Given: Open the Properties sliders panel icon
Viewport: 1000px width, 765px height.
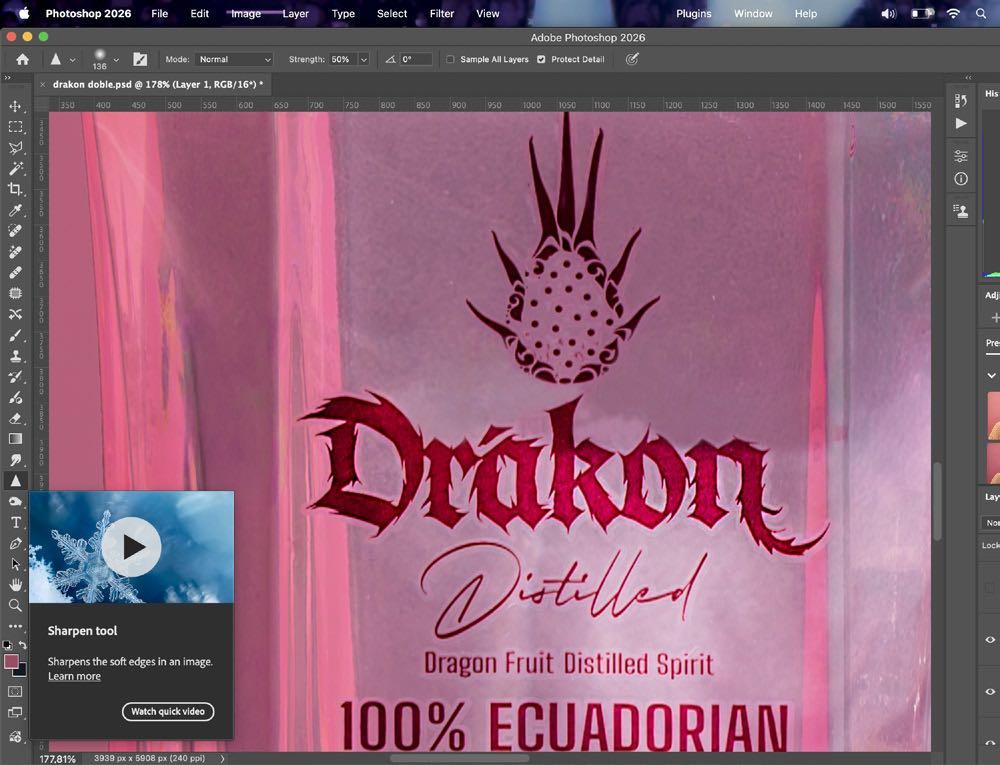Looking at the screenshot, I should (x=961, y=156).
